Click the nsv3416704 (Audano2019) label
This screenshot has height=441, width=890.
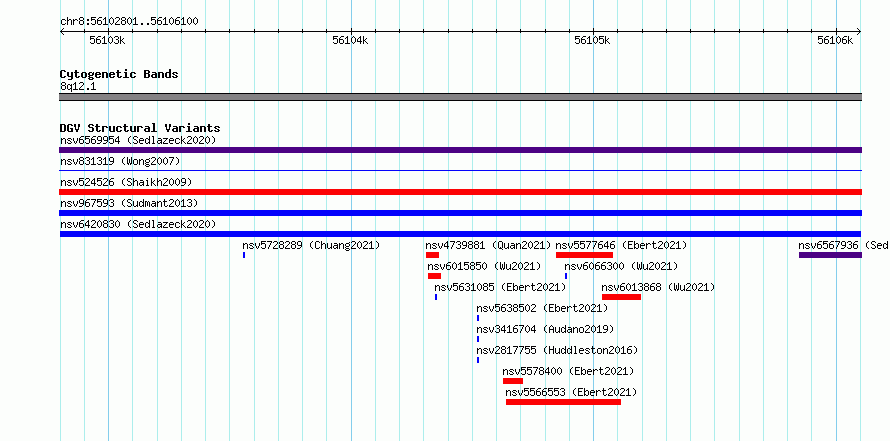click(545, 329)
